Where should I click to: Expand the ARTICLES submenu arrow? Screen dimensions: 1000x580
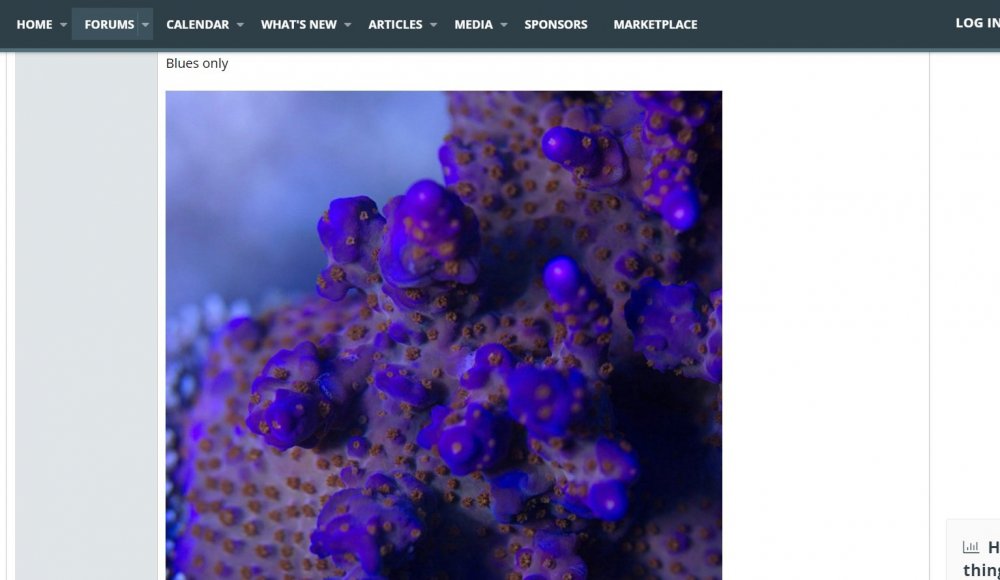tap(434, 24)
